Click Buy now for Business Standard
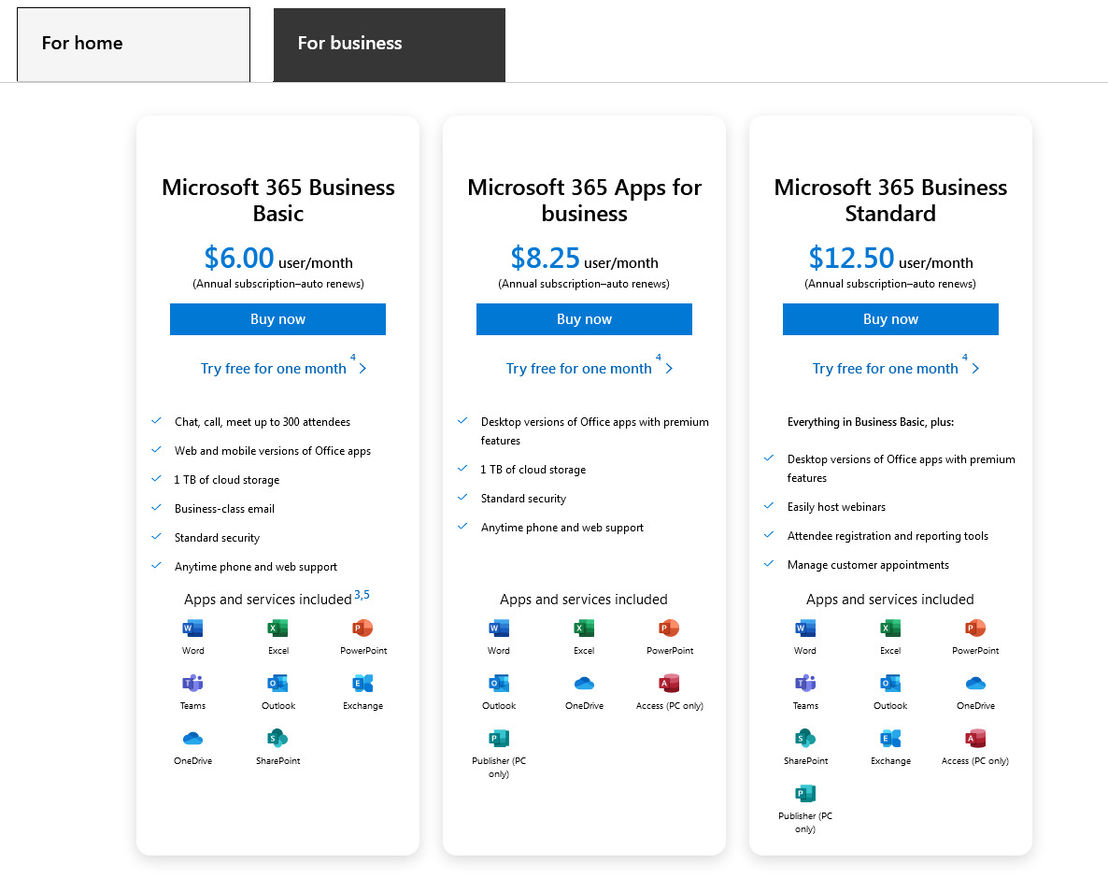This screenshot has height=874, width=1108. click(890, 319)
